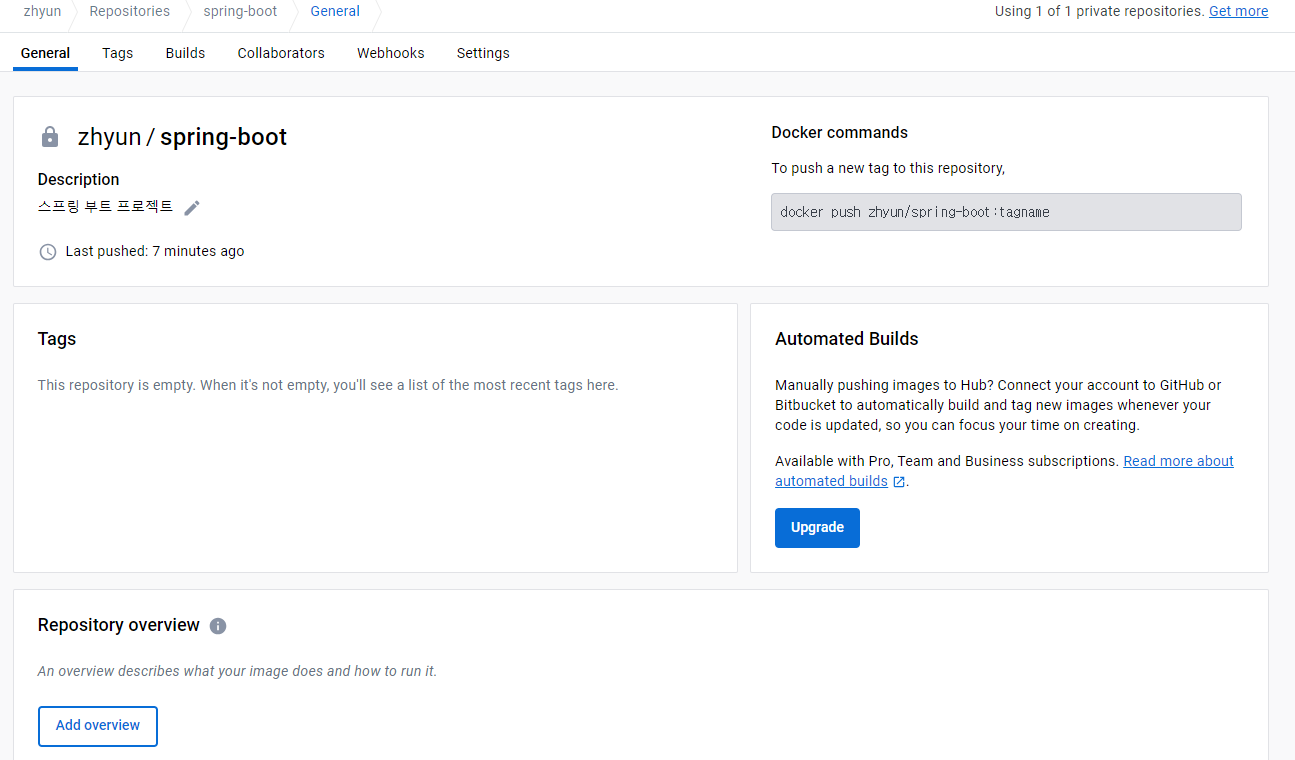Switch to the Settings tab
The height and width of the screenshot is (760, 1295).
point(483,53)
